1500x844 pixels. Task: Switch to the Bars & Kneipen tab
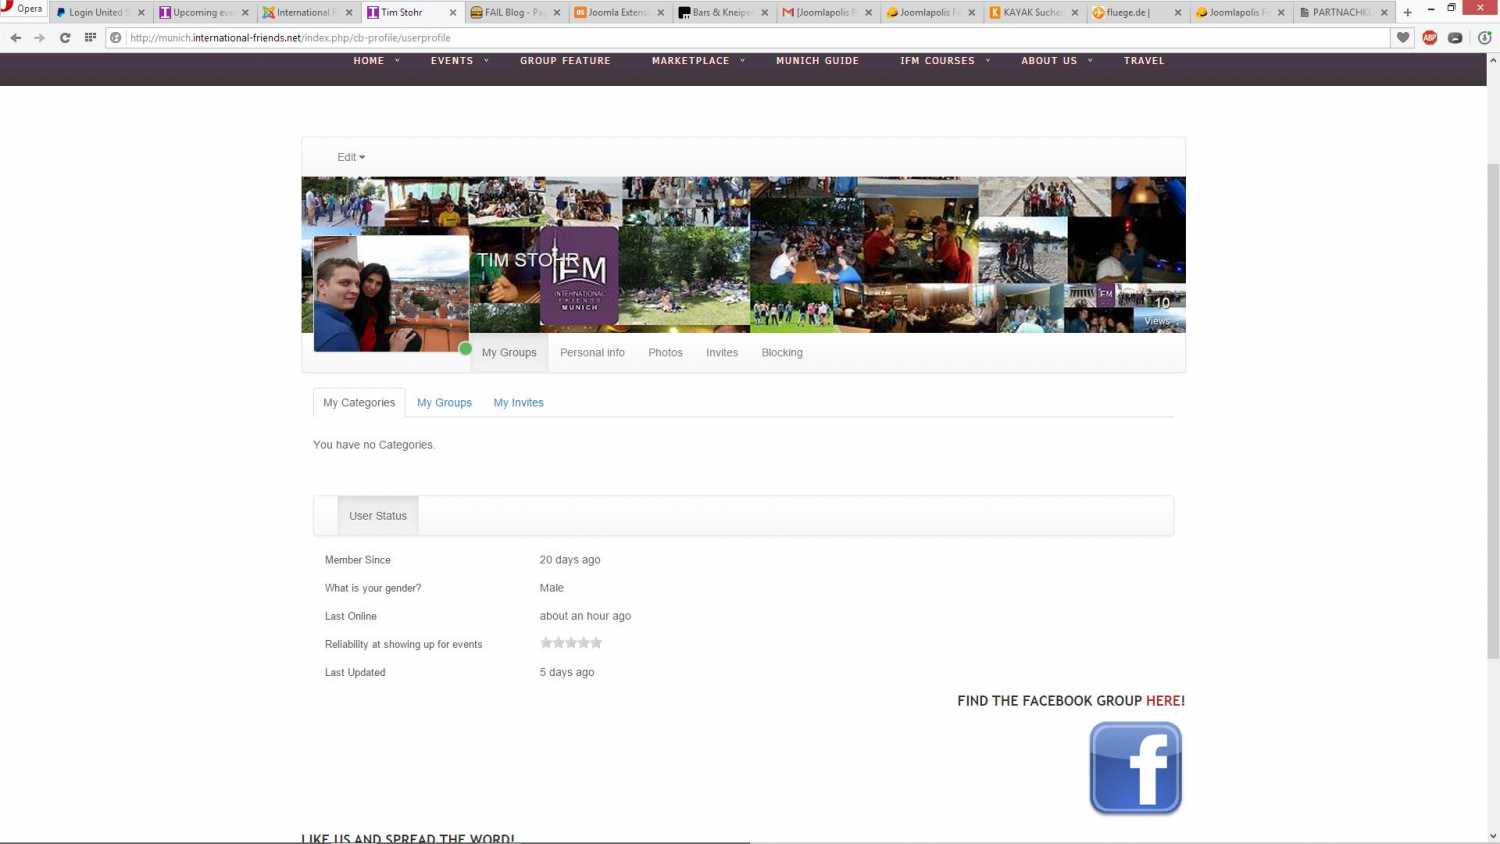tap(721, 12)
